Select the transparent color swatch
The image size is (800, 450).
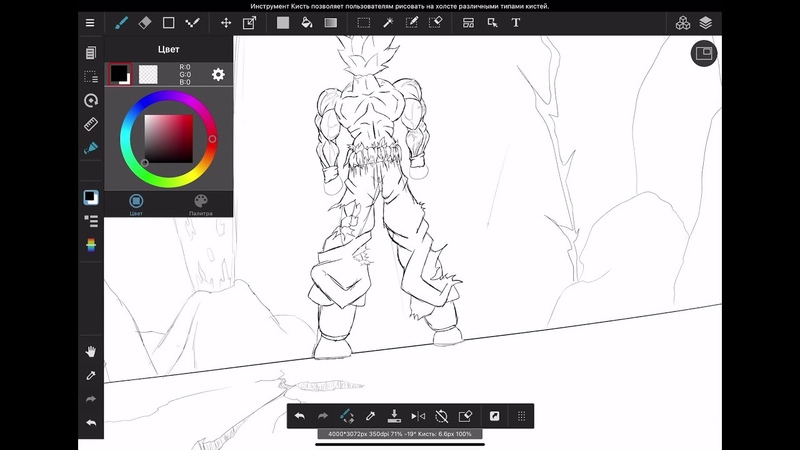tap(148, 74)
